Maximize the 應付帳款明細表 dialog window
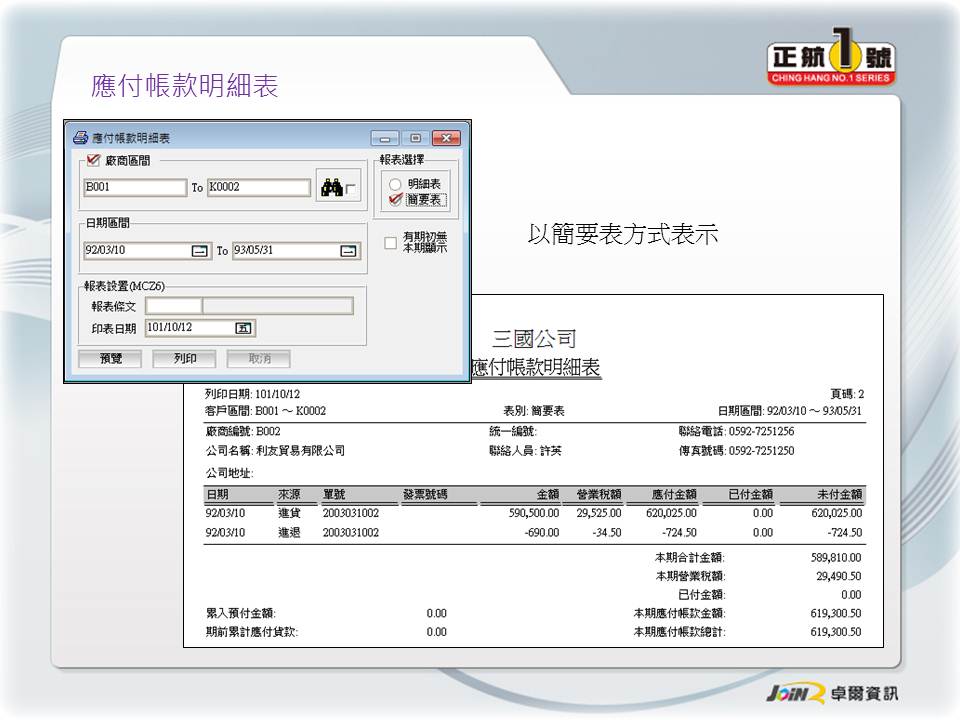Screen dimensions: 960x720 point(415,138)
